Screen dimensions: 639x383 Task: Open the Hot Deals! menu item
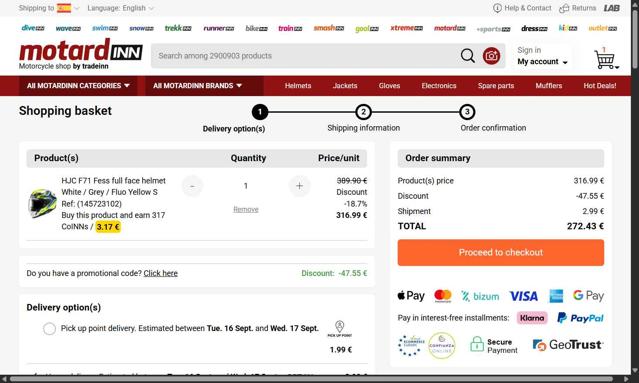pyautogui.click(x=599, y=86)
